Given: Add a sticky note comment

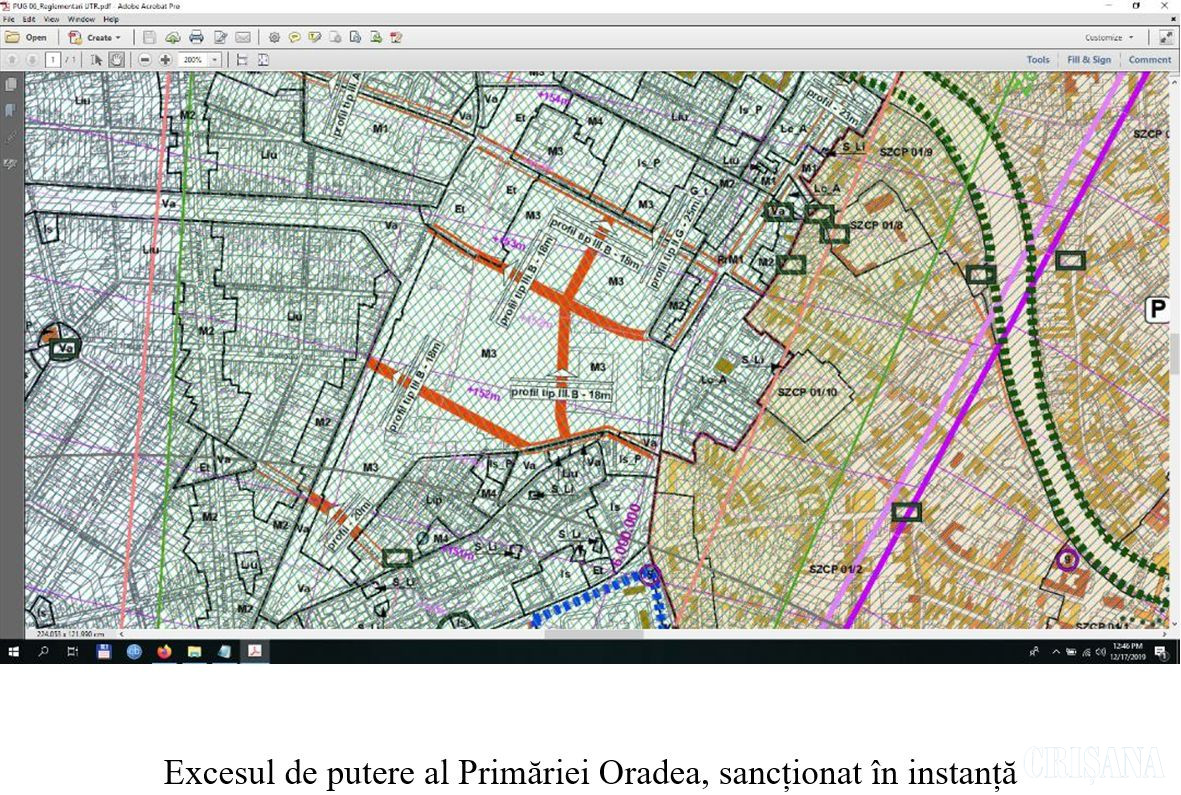Looking at the screenshot, I should point(295,38).
